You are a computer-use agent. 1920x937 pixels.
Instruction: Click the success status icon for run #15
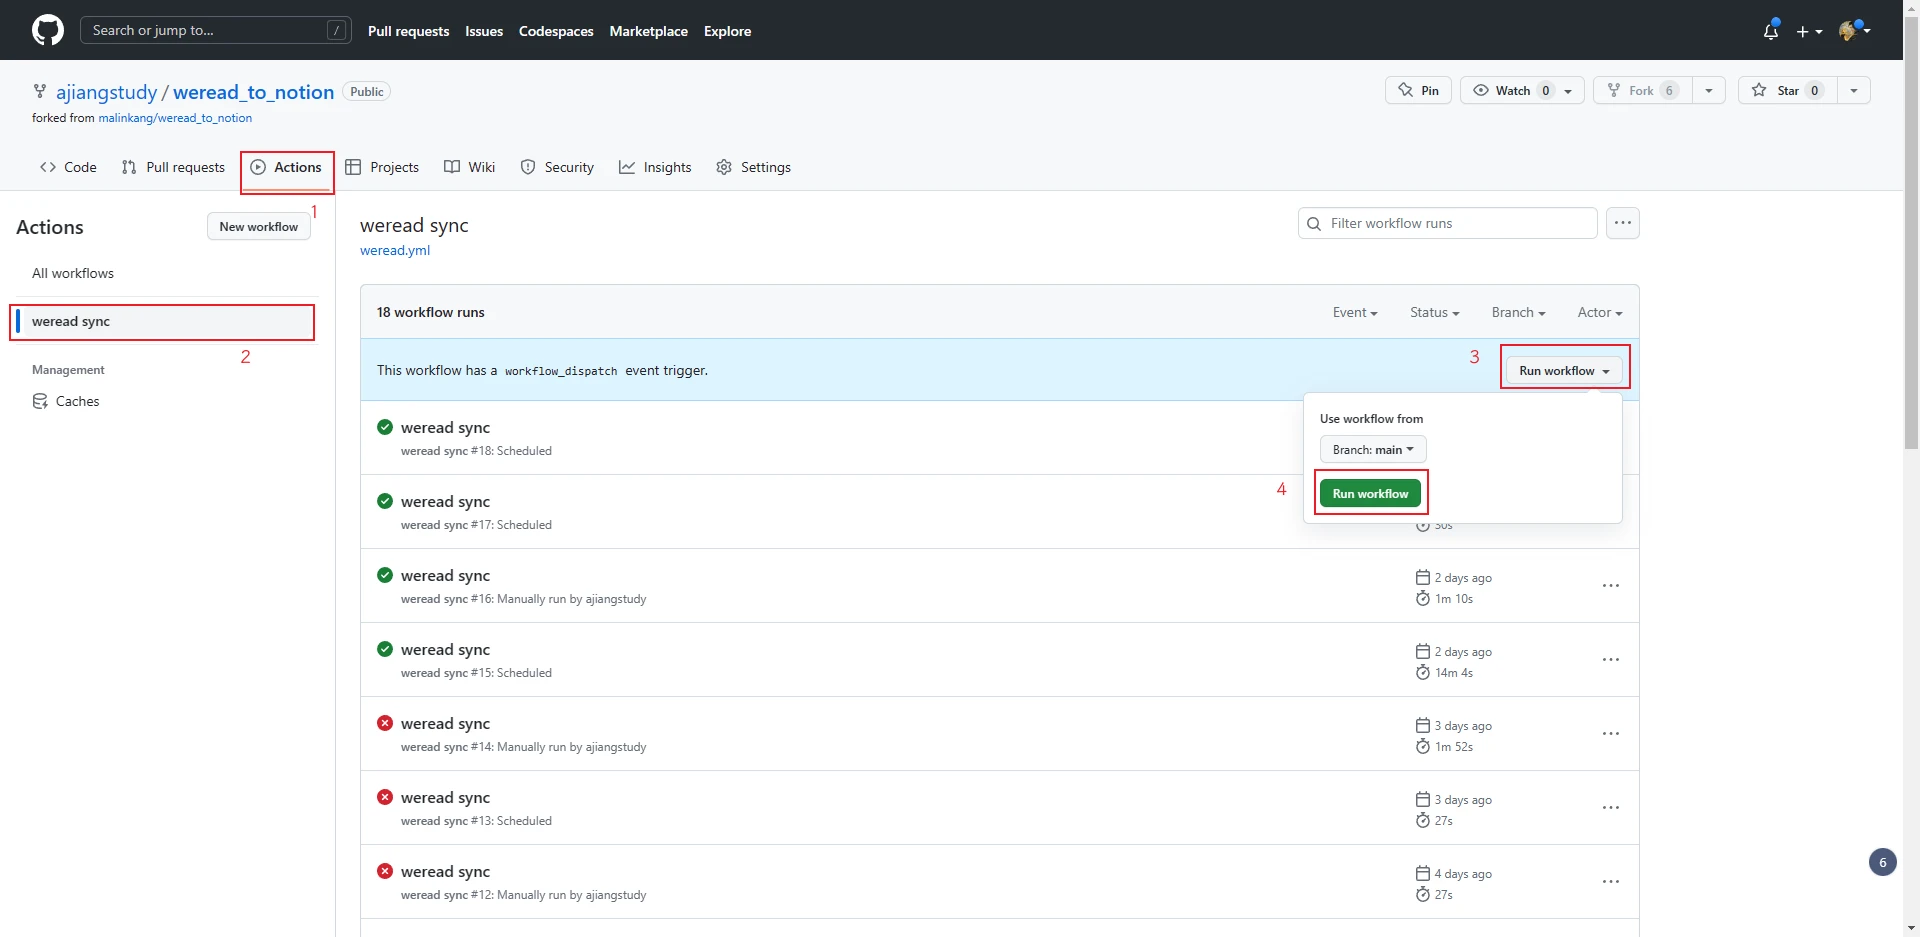(385, 649)
